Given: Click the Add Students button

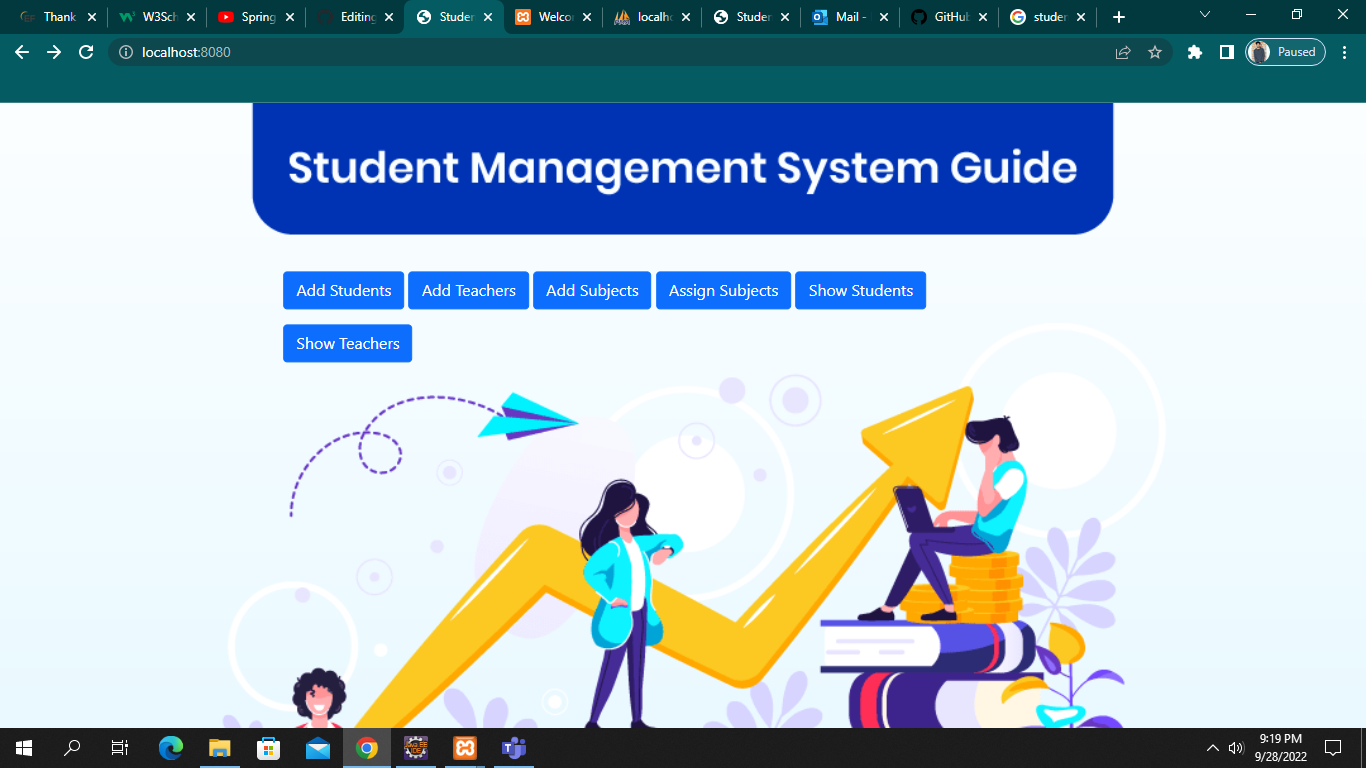Looking at the screenshot, I should (343, 290).
